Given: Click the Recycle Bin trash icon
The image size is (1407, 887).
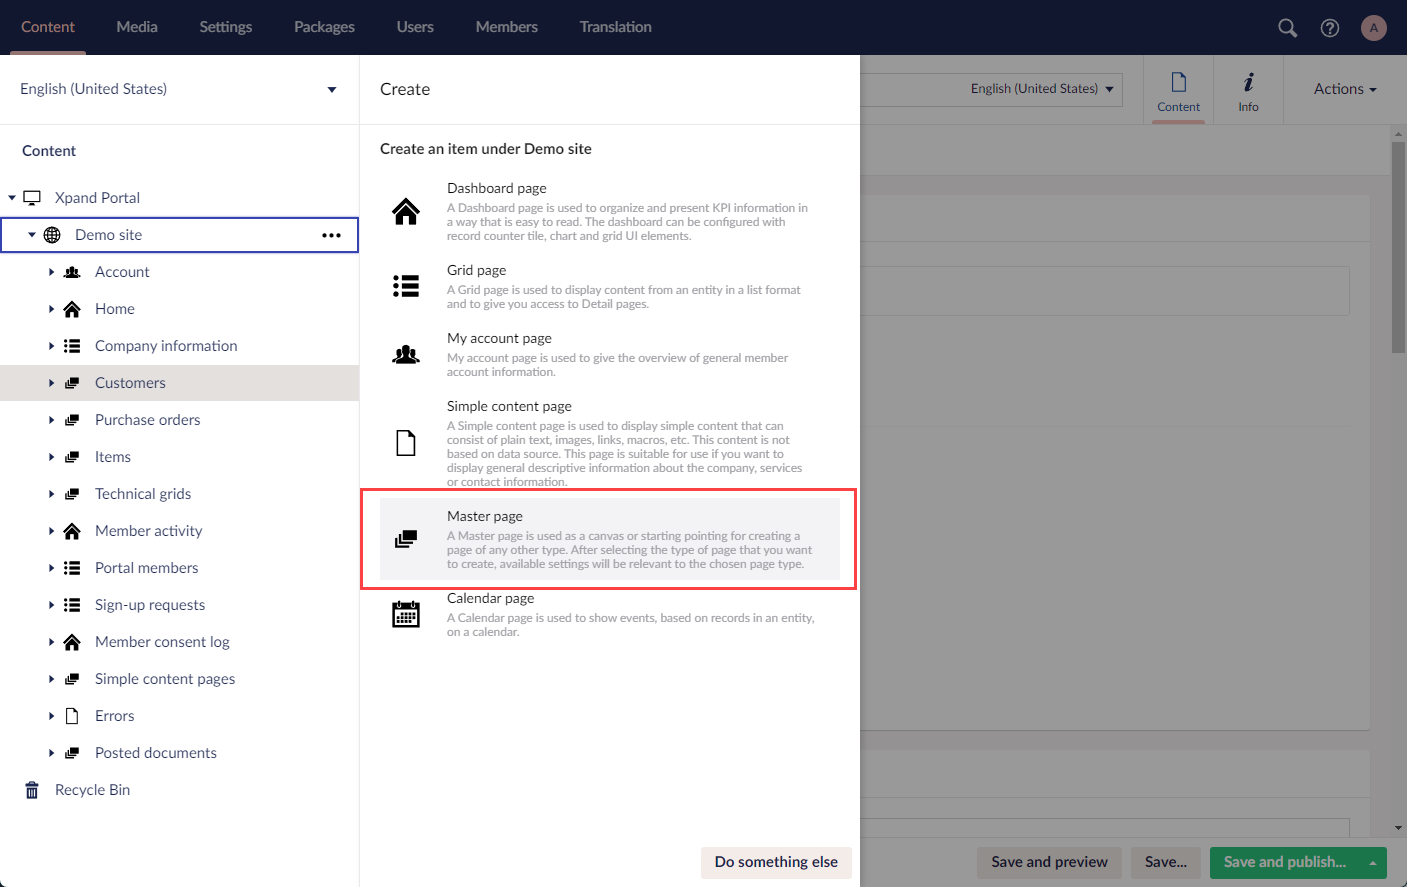Looking at the screenshot, I should 32,790.
